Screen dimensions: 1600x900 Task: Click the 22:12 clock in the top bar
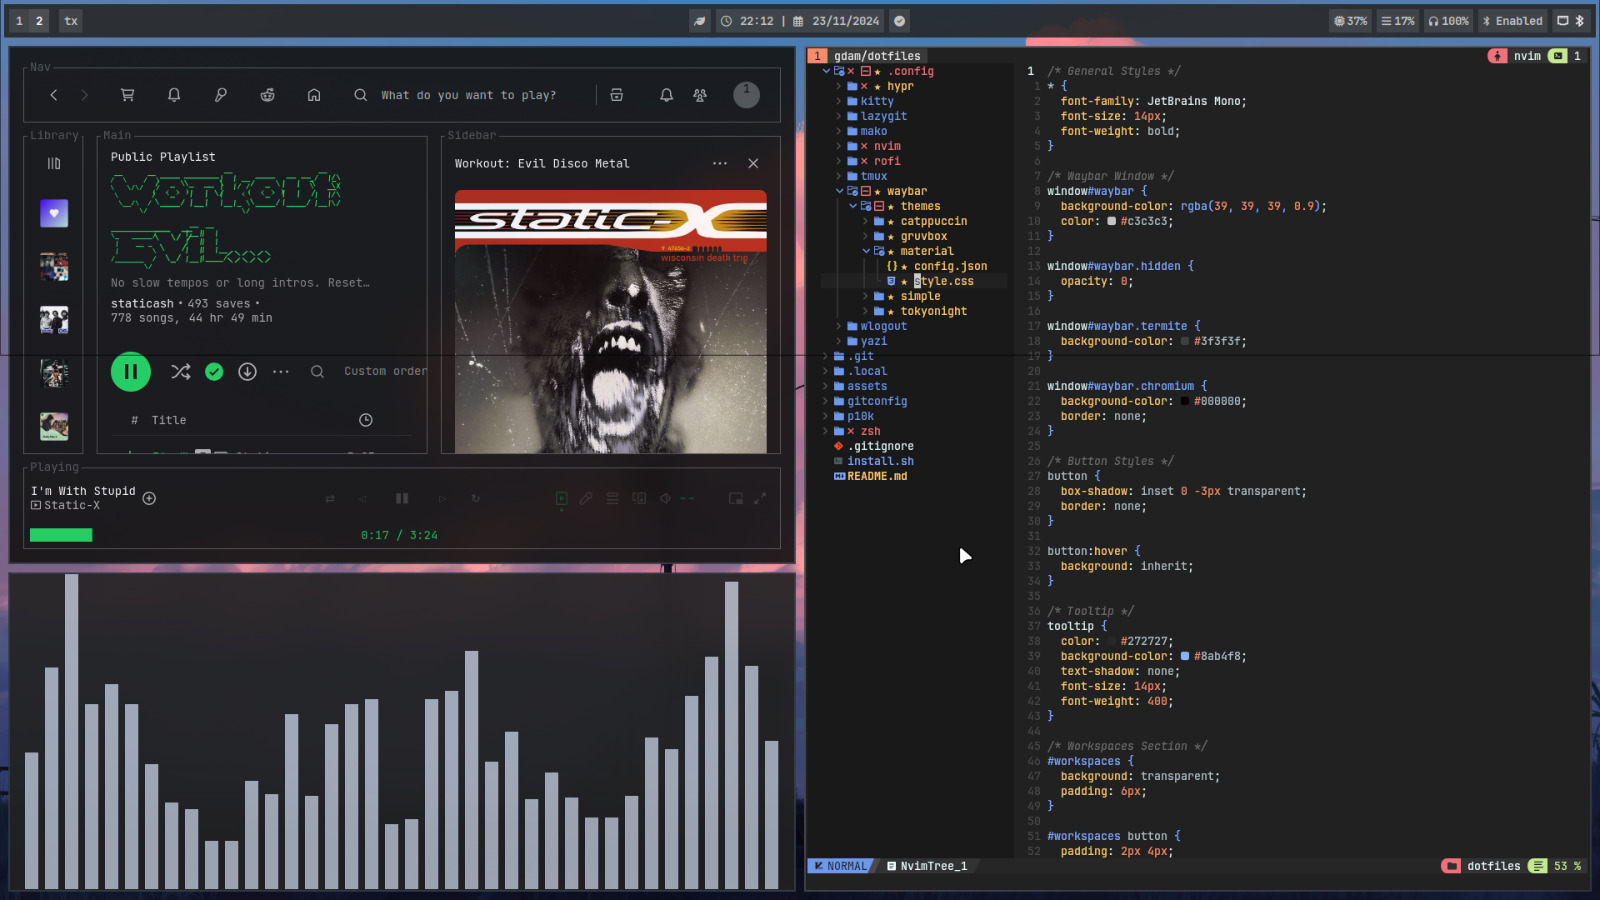click(748, 21)
